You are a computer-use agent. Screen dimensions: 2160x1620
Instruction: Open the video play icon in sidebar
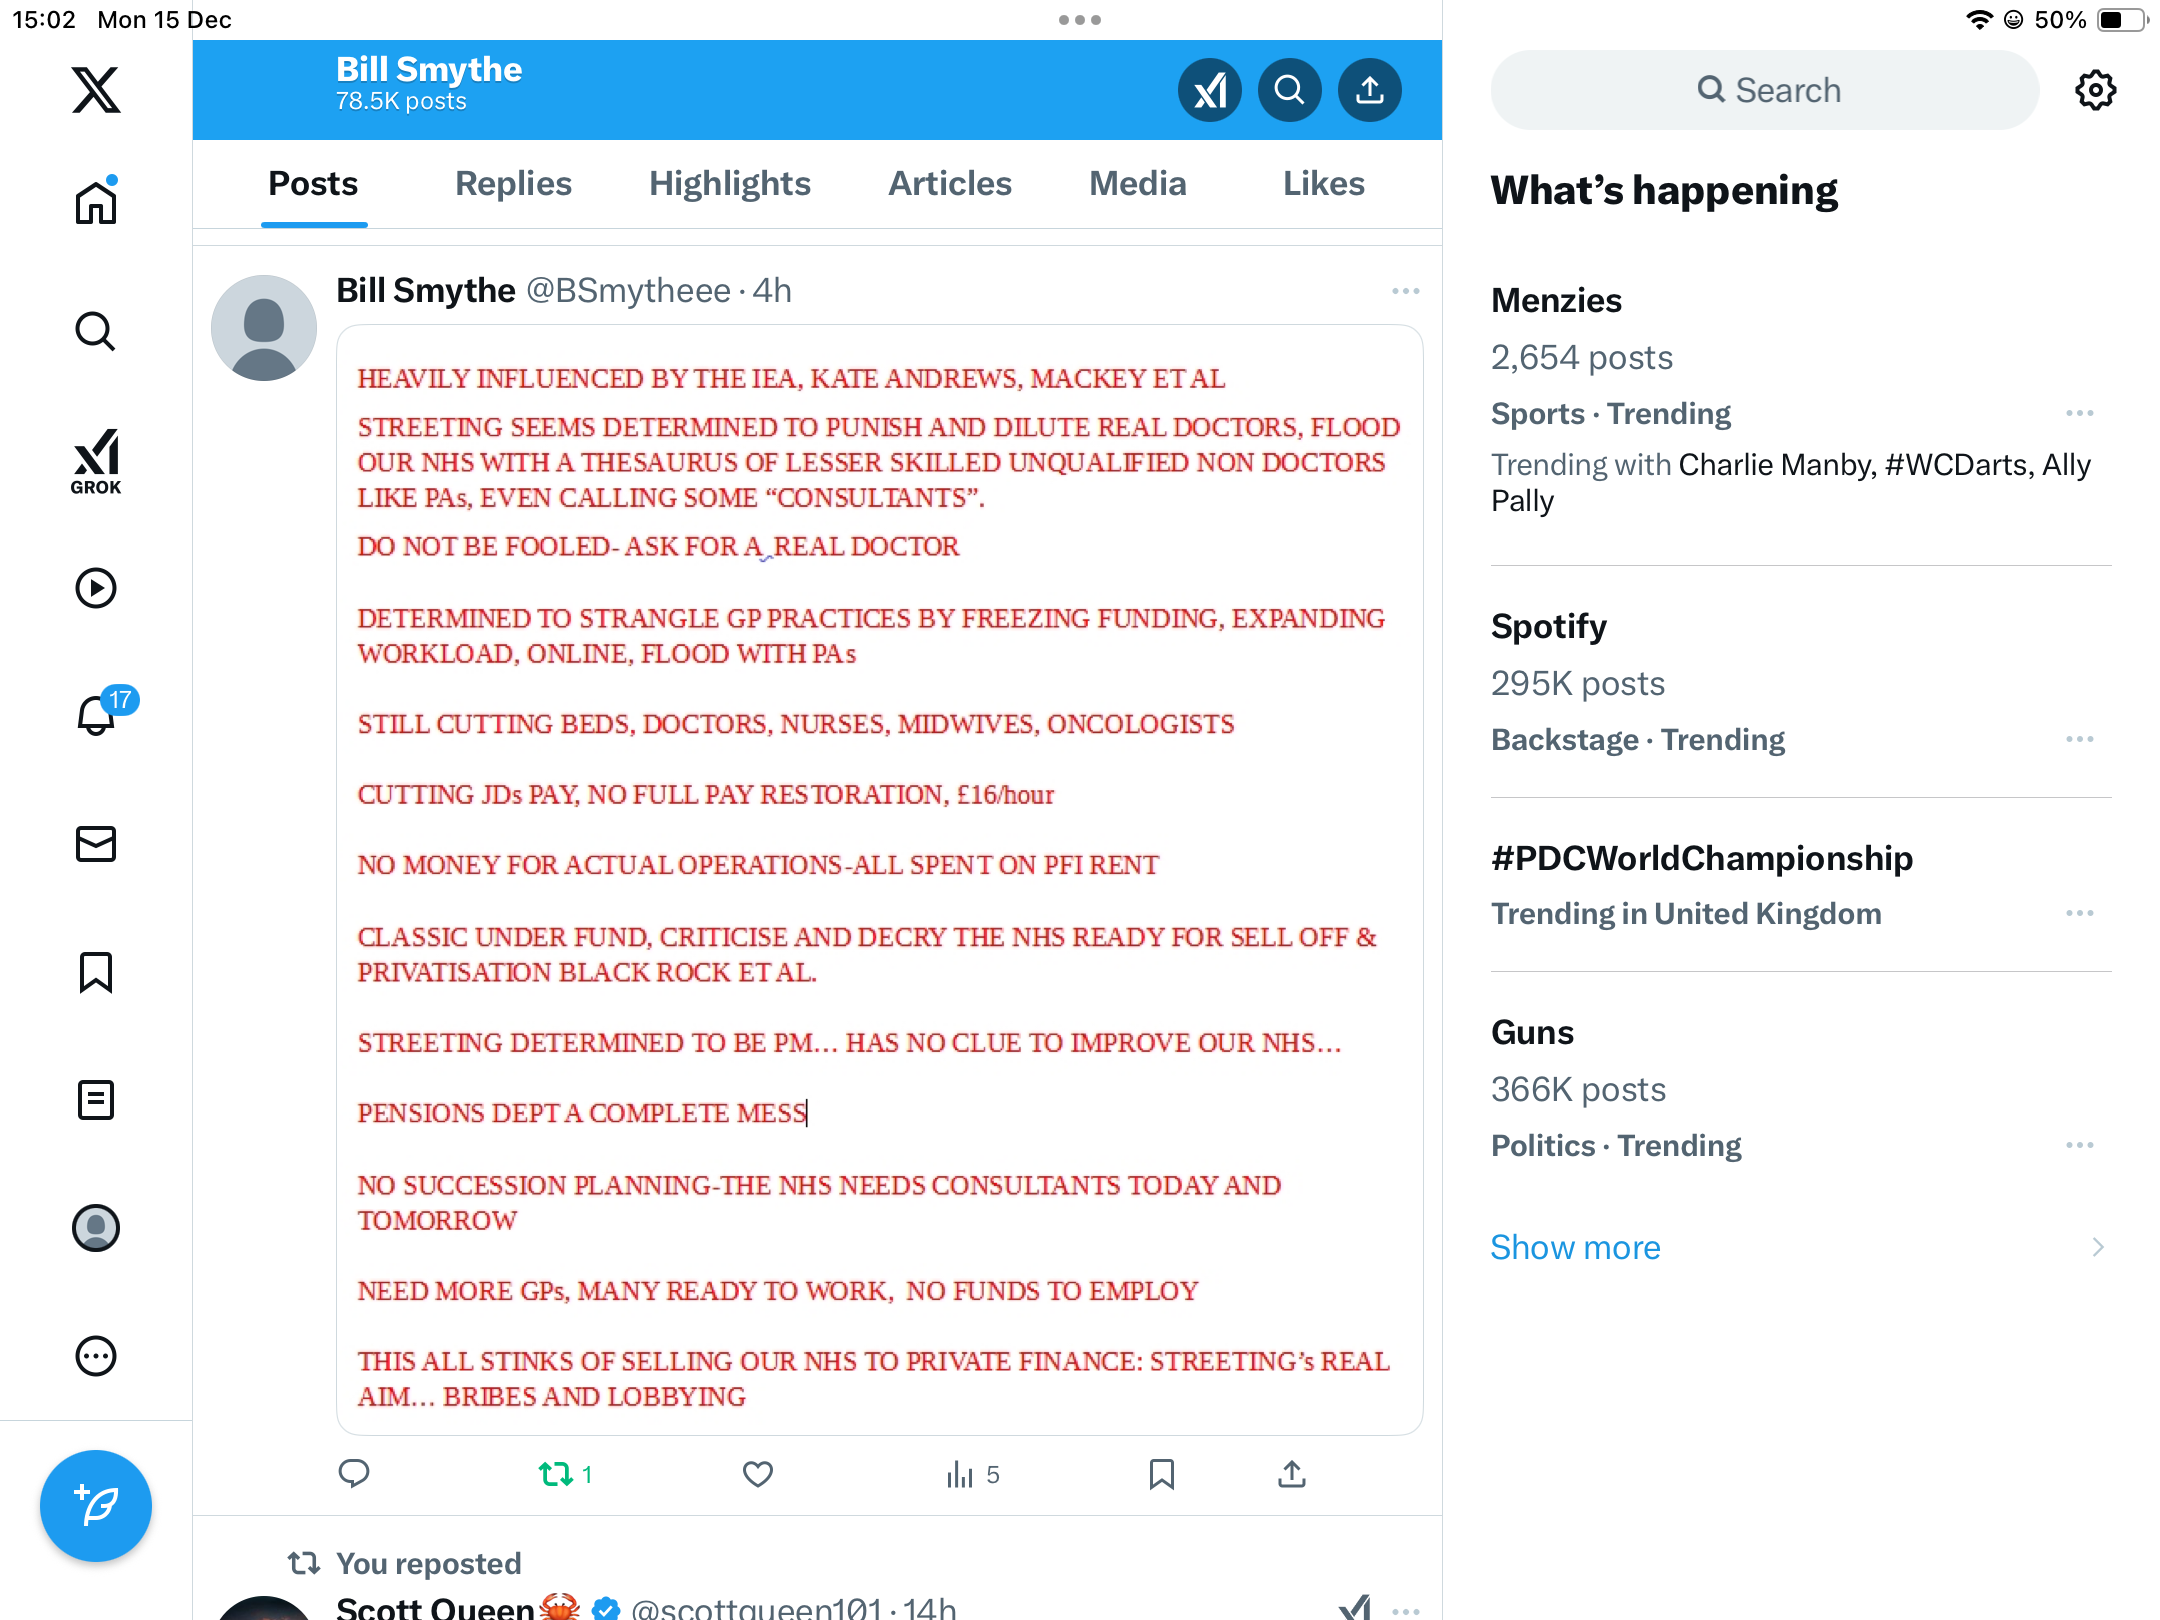[96, 588]
